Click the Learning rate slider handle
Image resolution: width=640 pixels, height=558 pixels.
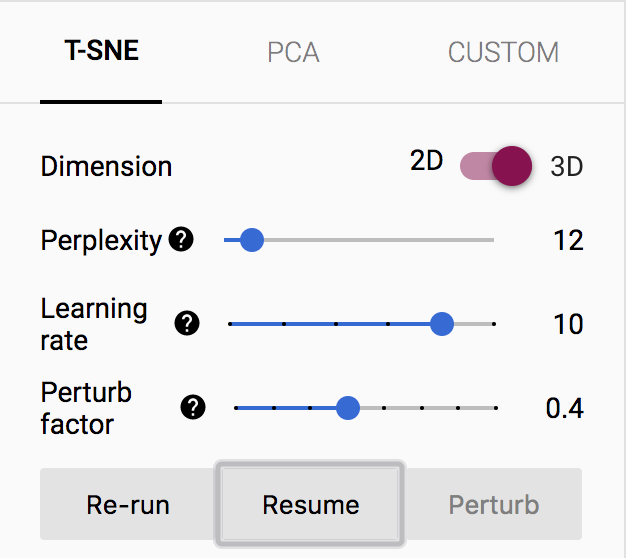(x=441, y=323)
